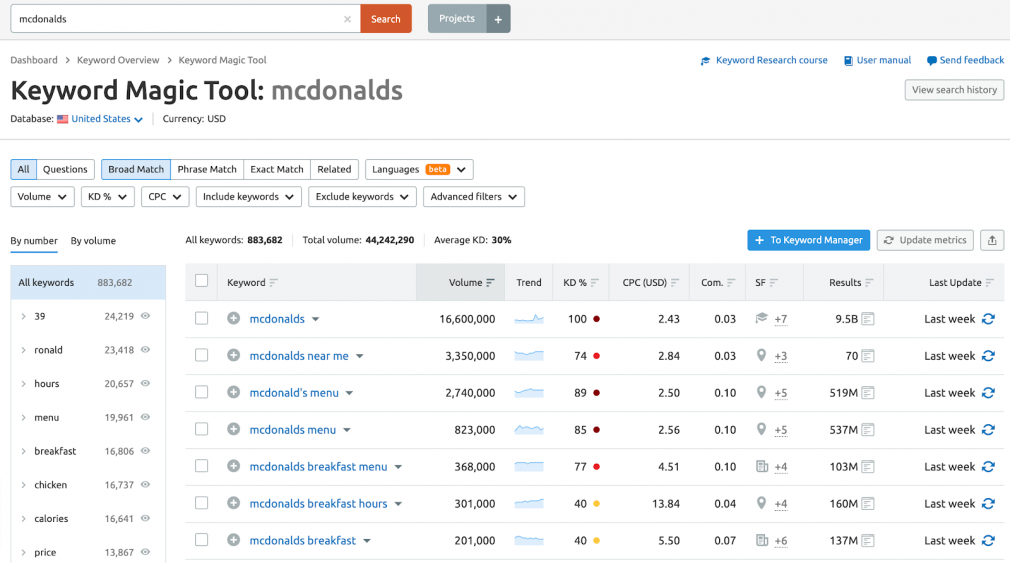Sort by CPC (USD) column sort icon
1010x563 pixels.
(675, 283)
